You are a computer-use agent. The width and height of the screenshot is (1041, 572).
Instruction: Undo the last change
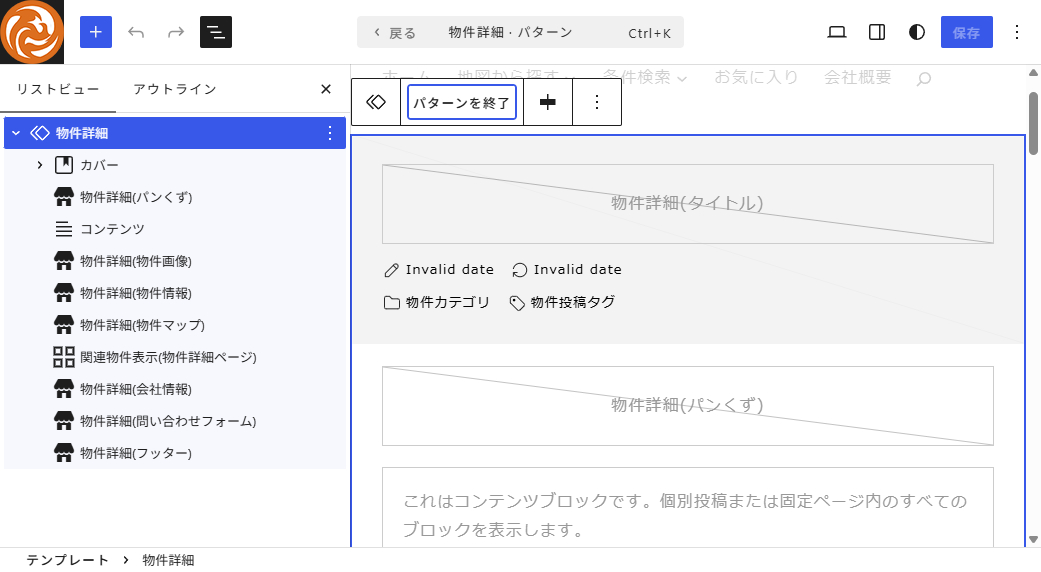135,32
